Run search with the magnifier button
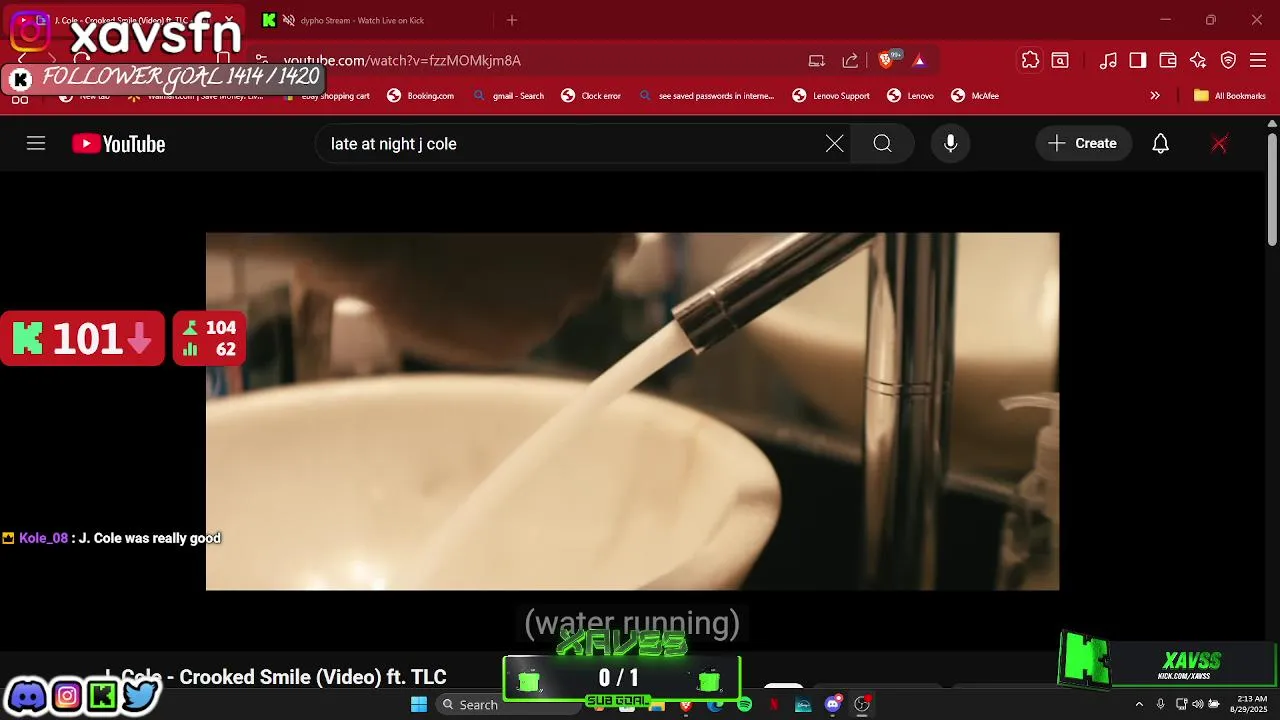 click(882, 144)
